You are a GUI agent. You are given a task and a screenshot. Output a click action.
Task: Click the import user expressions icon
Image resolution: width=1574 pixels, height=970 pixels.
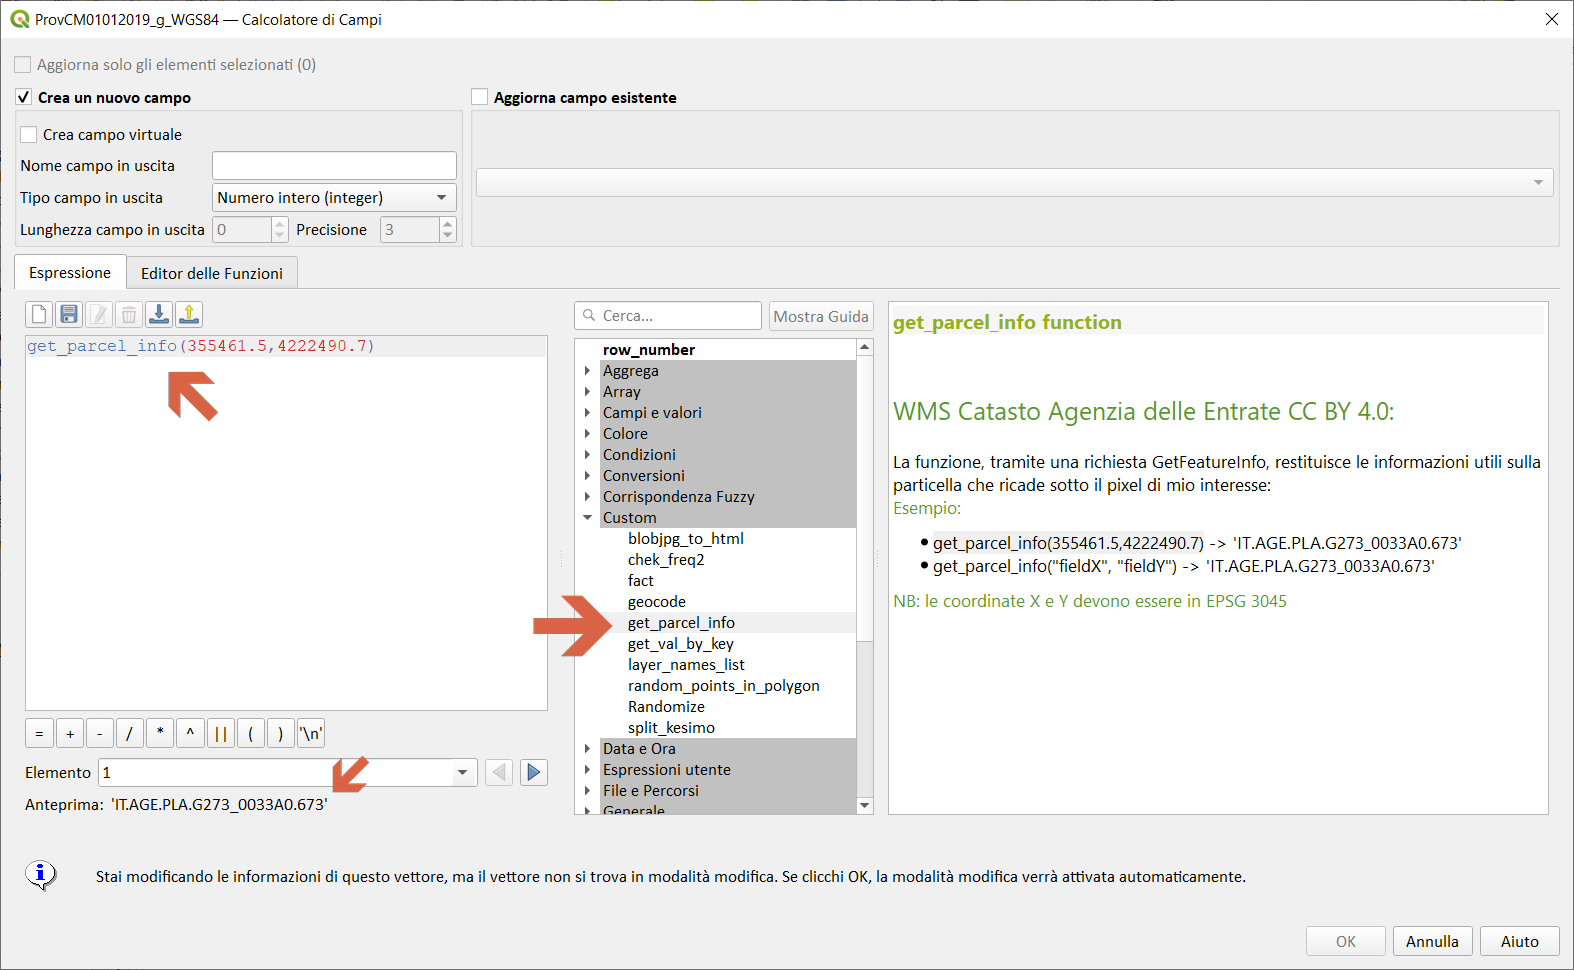159,315
